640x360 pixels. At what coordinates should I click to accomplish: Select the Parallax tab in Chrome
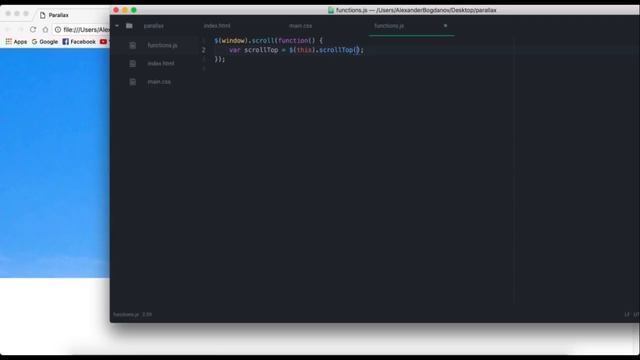pos(58,15)
